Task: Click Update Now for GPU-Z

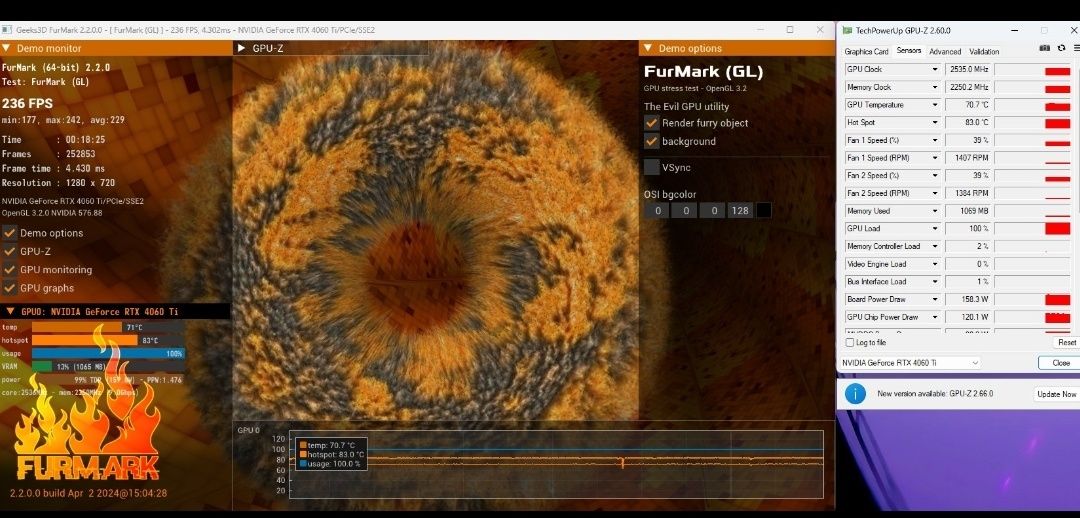Action: click(1056, 394)
